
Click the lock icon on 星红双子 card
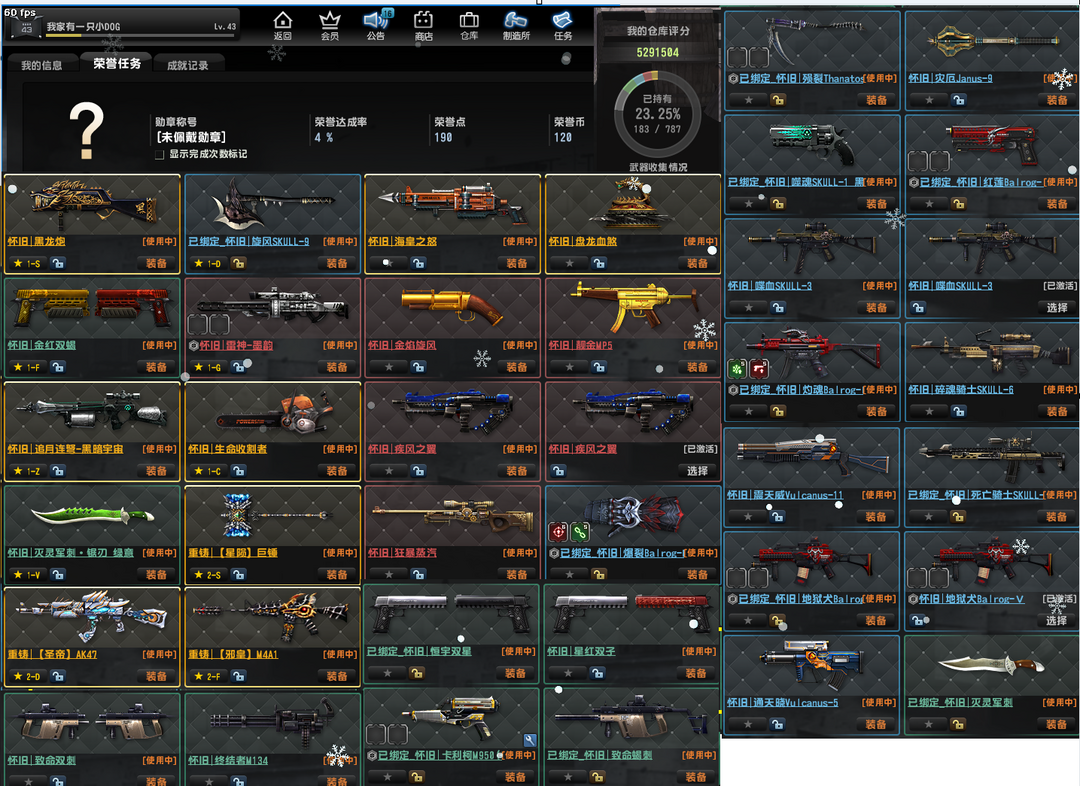597,673
